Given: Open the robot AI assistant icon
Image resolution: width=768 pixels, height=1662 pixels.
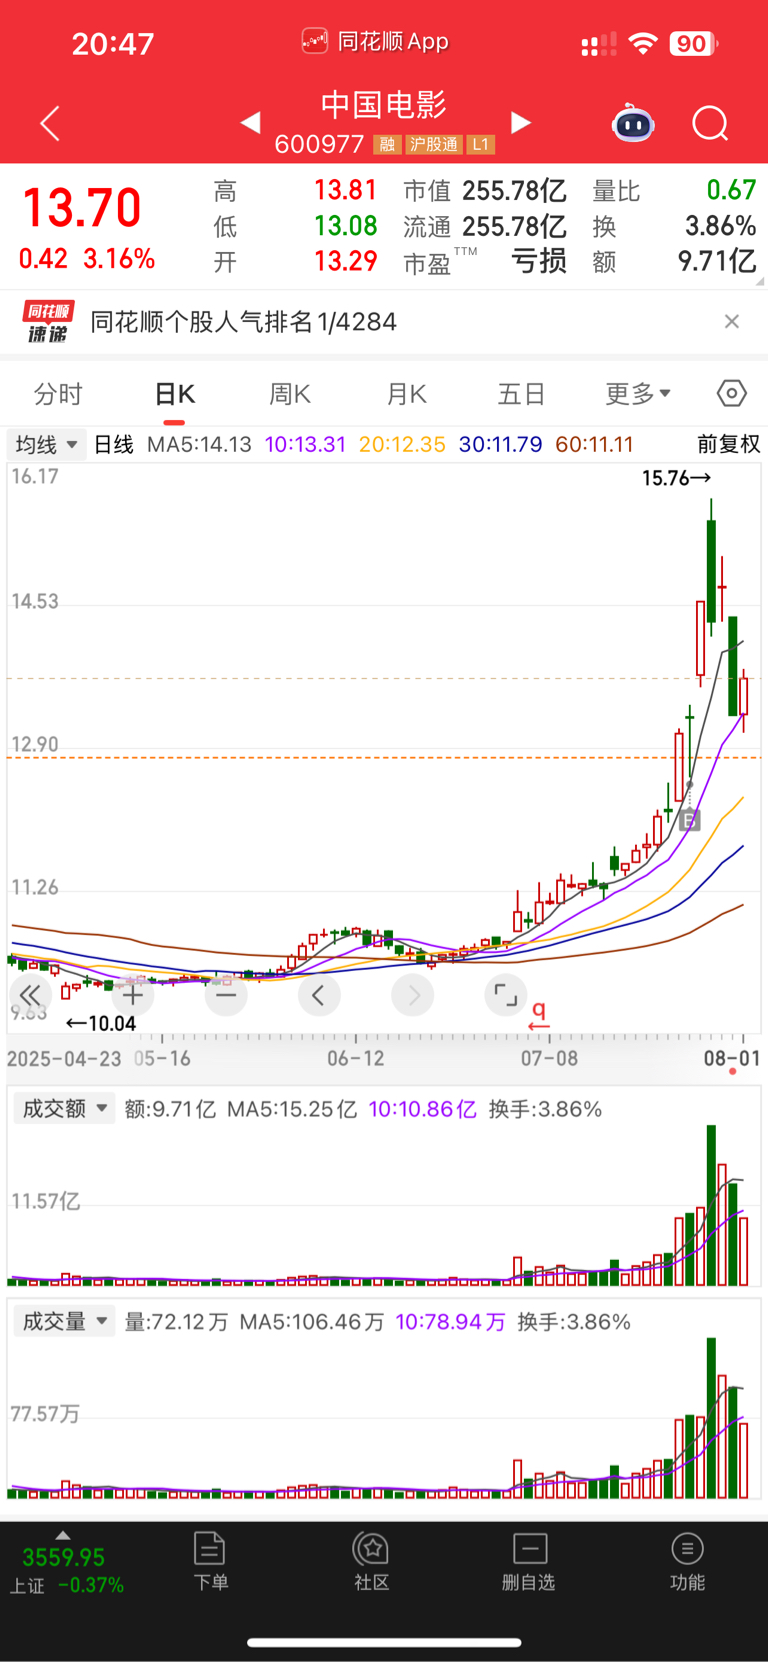Looking at the screenshot, I should (633, 123).
